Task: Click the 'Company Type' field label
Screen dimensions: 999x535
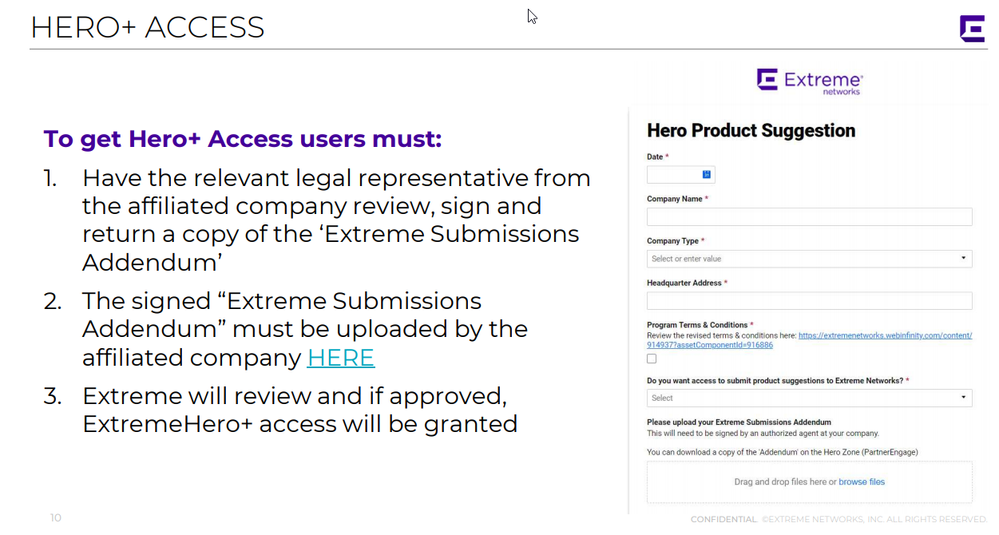Action: point(673,241)
